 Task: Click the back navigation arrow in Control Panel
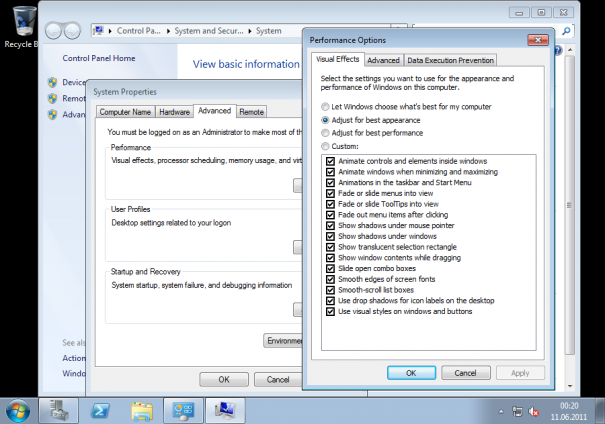54,31
